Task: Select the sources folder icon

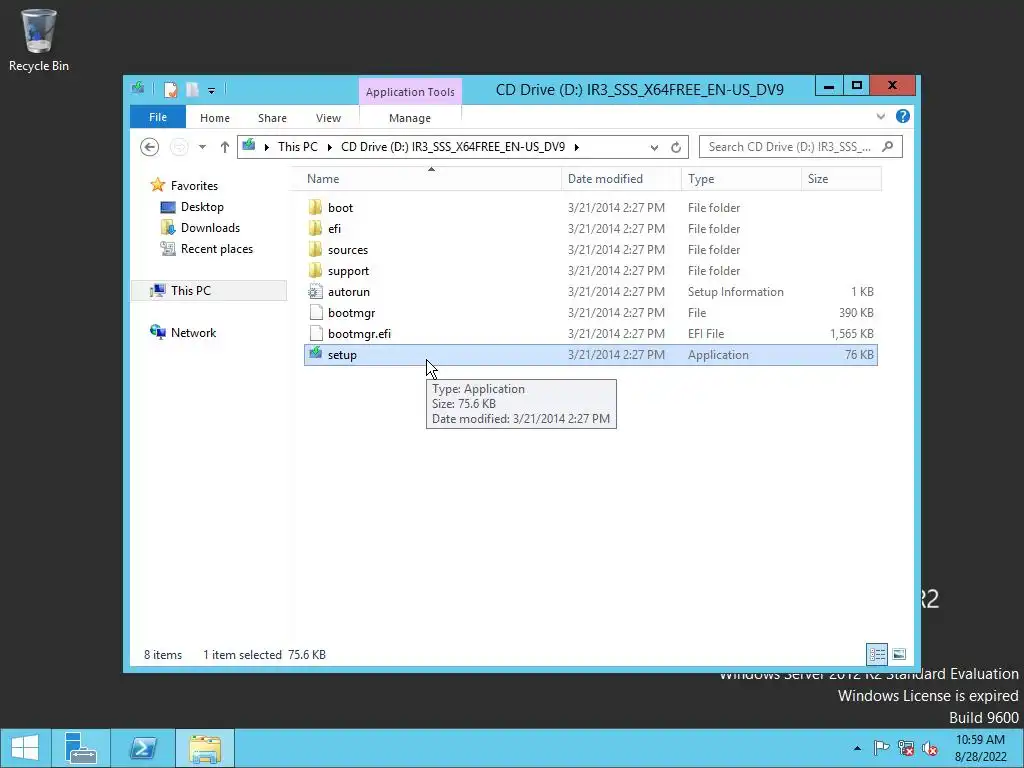Action: (315, 249)
